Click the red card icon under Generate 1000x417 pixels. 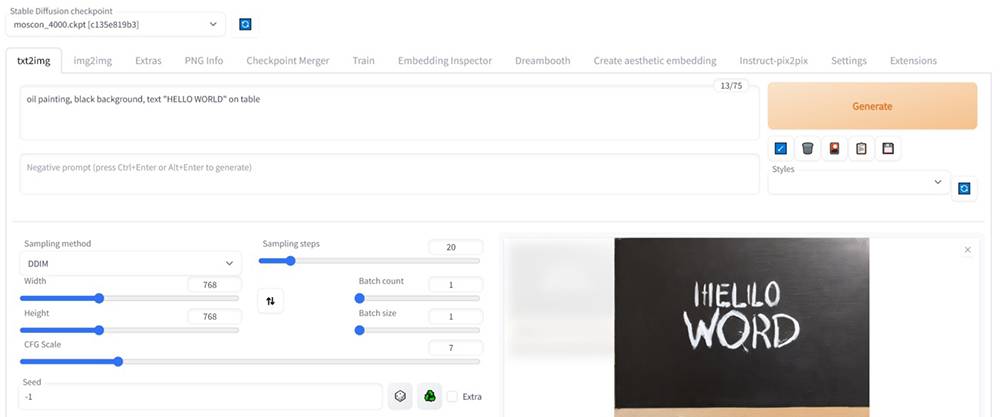[x=834, y=149]
